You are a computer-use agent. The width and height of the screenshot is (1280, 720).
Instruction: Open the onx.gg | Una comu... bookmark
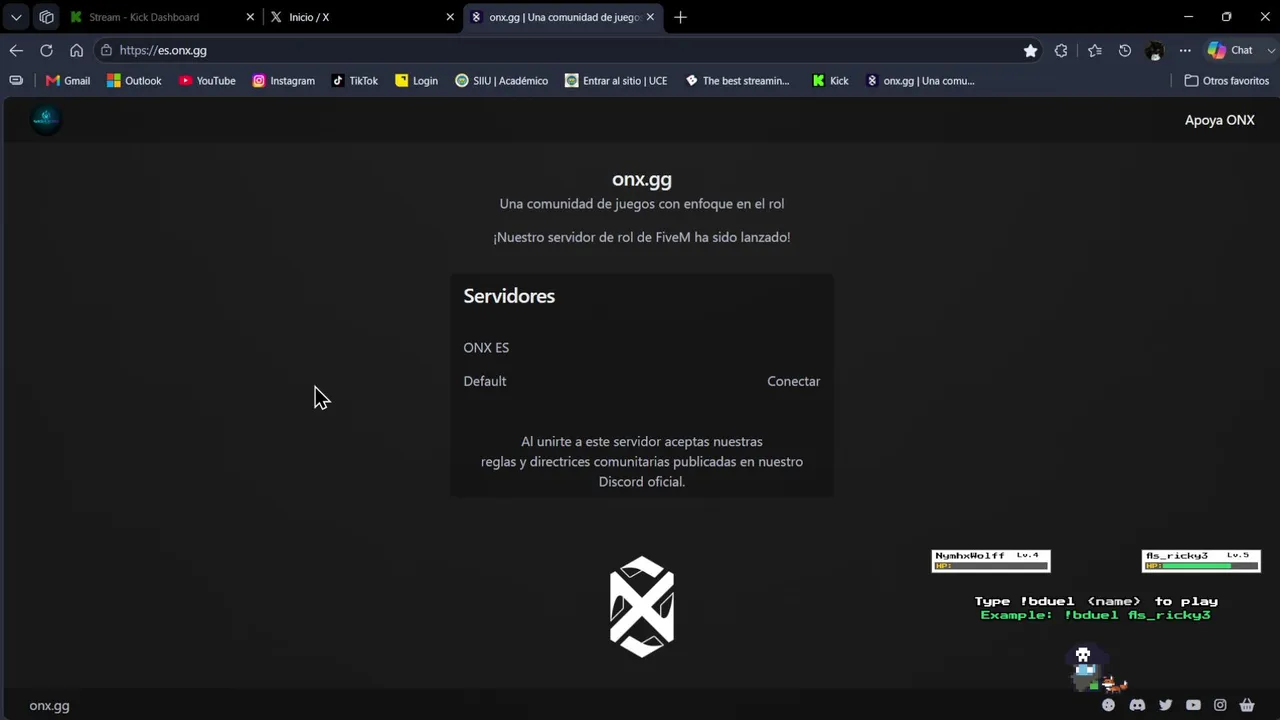pyautogui.click(x=920, y=81)
